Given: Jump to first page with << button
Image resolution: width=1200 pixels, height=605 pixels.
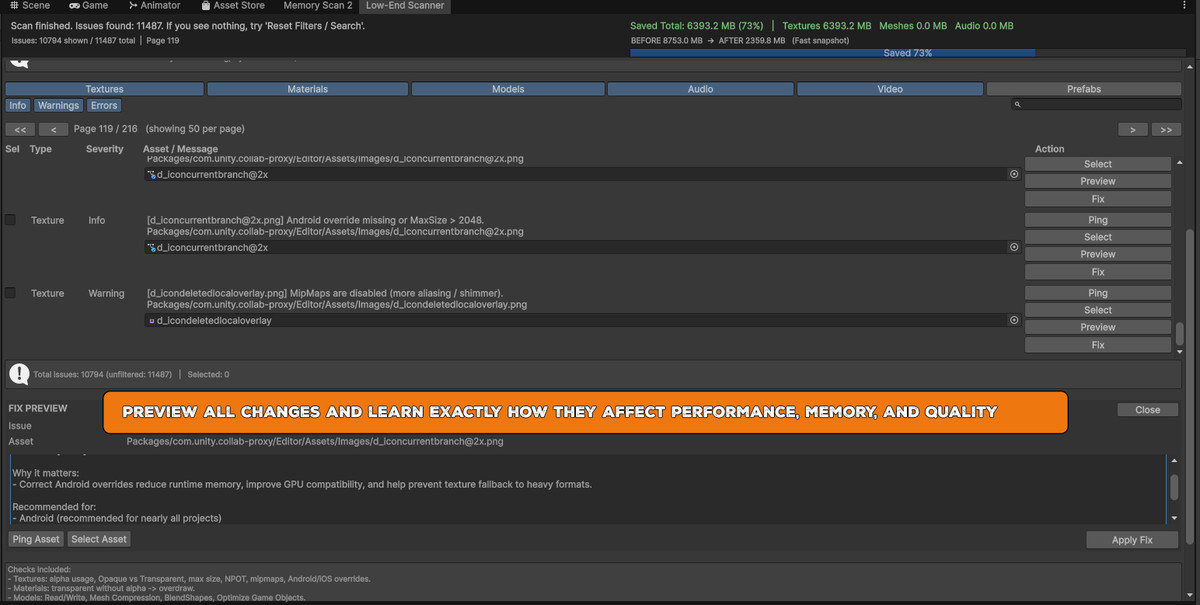Looking at the screenshot, I should tap(20, 129).
